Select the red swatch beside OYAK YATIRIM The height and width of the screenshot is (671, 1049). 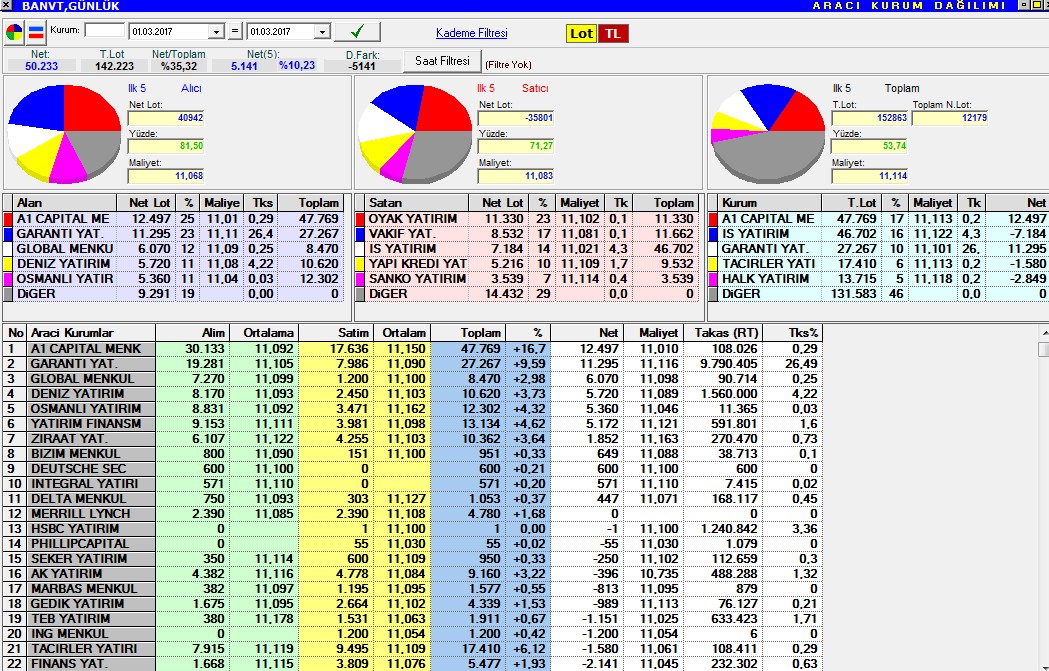click(x=360, y=219)
